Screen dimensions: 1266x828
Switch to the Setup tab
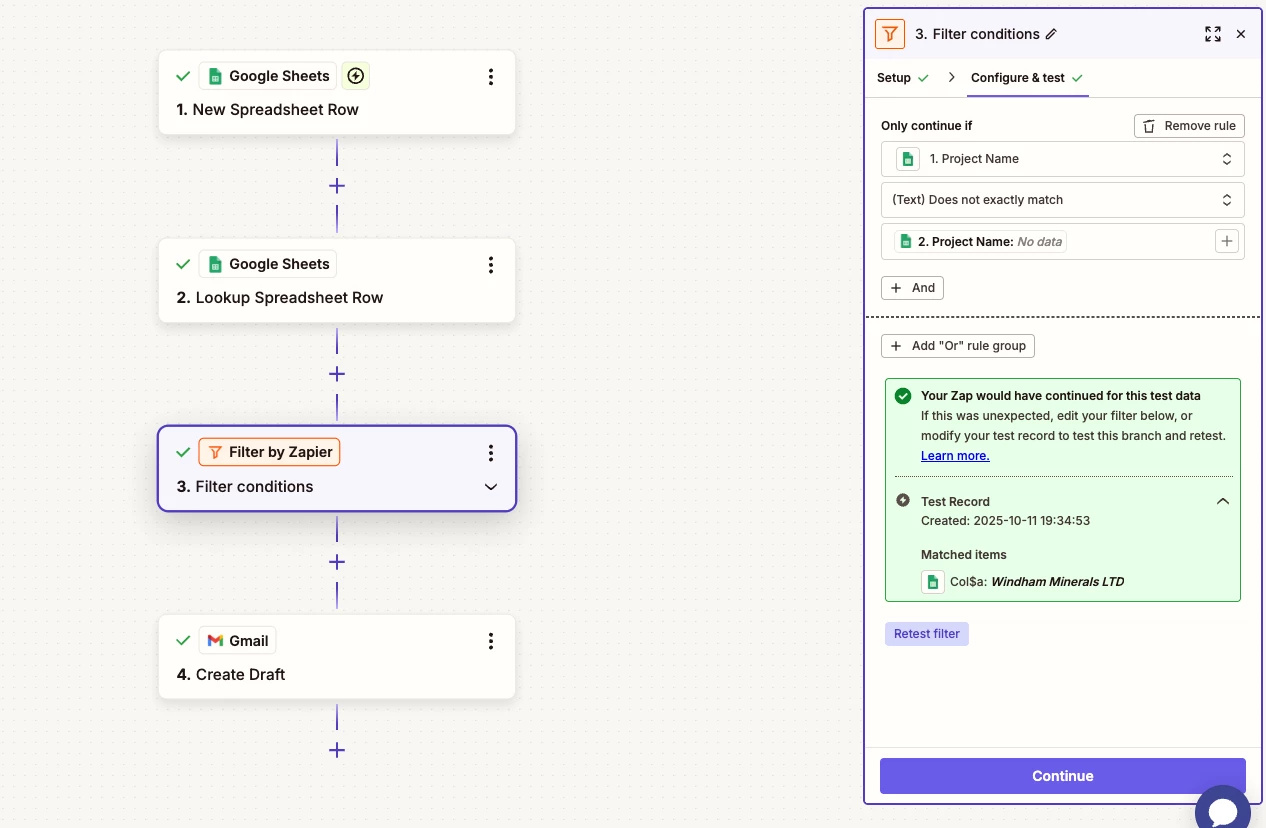pyautogui.click(x=903, y=78)
